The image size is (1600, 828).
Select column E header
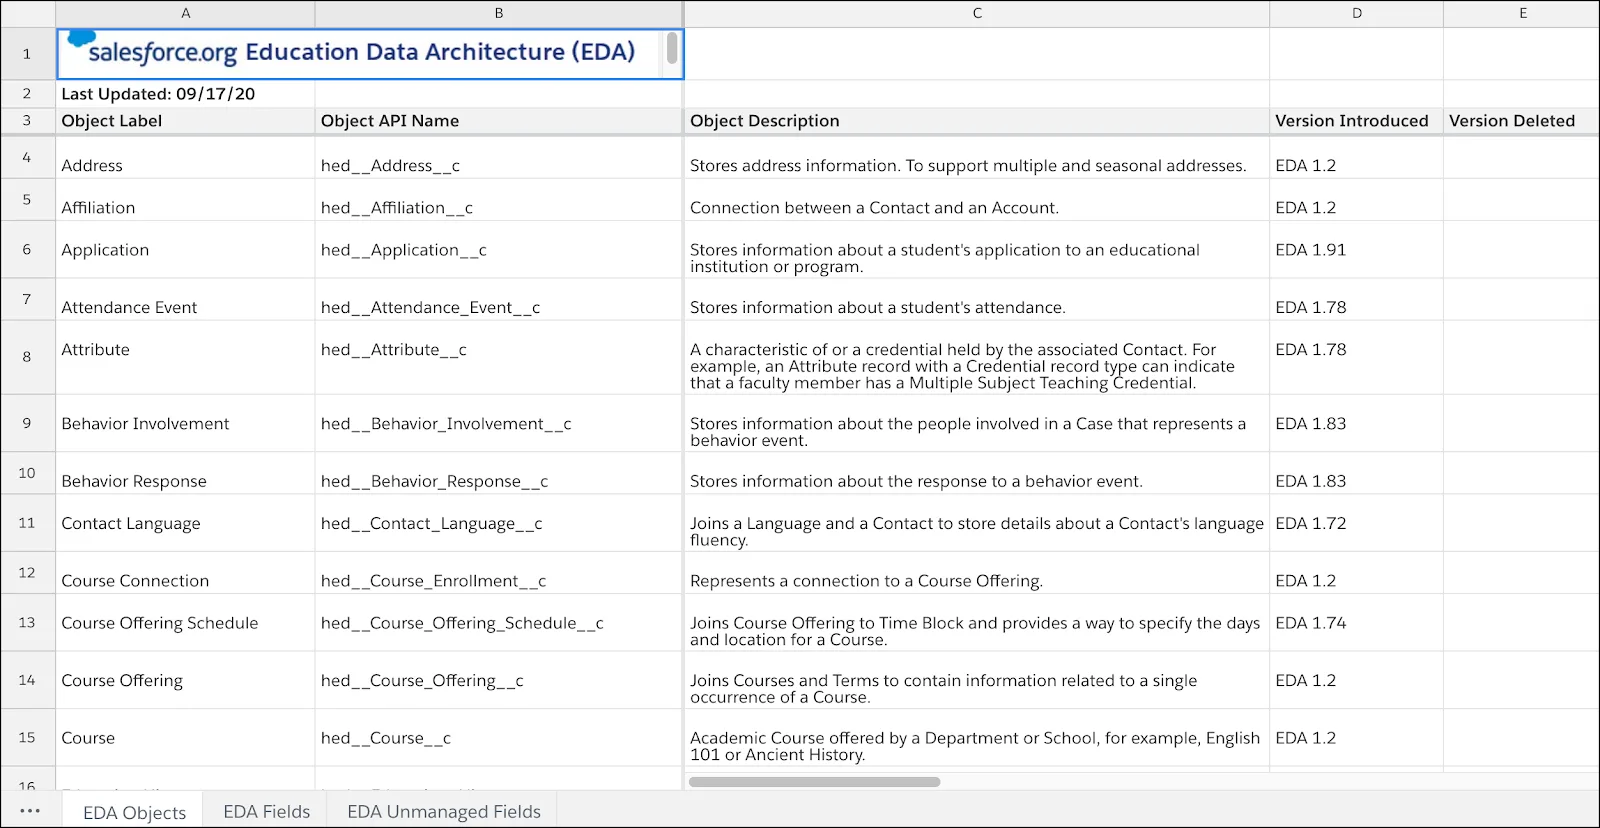pyautogui.click(x=1522, y=13)
